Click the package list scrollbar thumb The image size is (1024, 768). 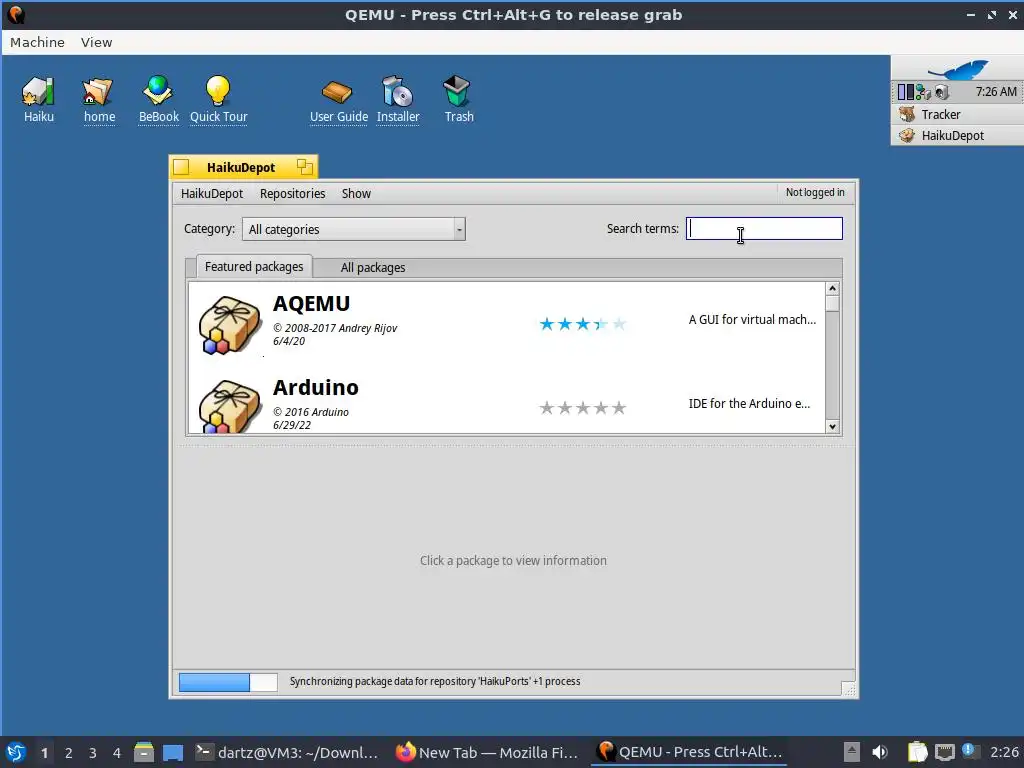(x=832, y=304)
